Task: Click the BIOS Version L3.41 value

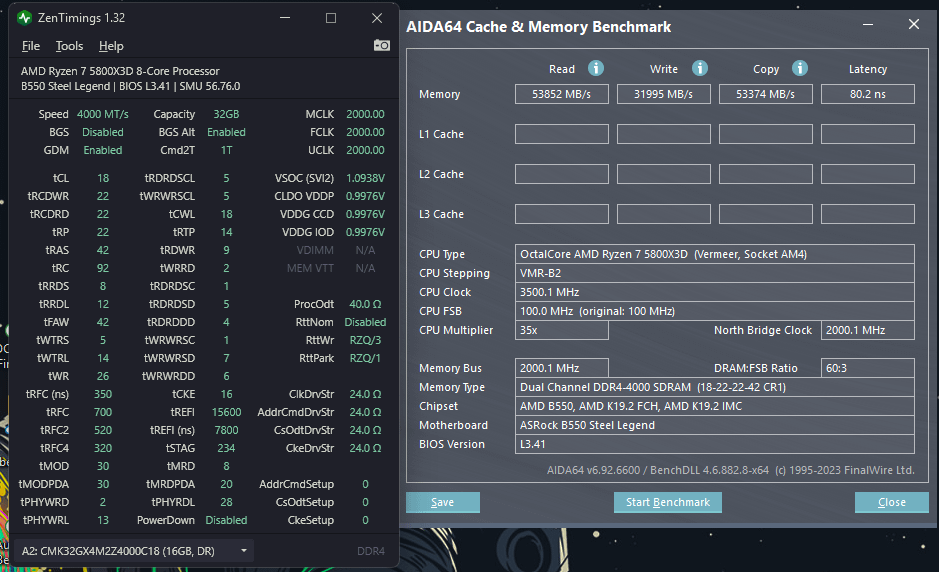Action: coord(714,444)
